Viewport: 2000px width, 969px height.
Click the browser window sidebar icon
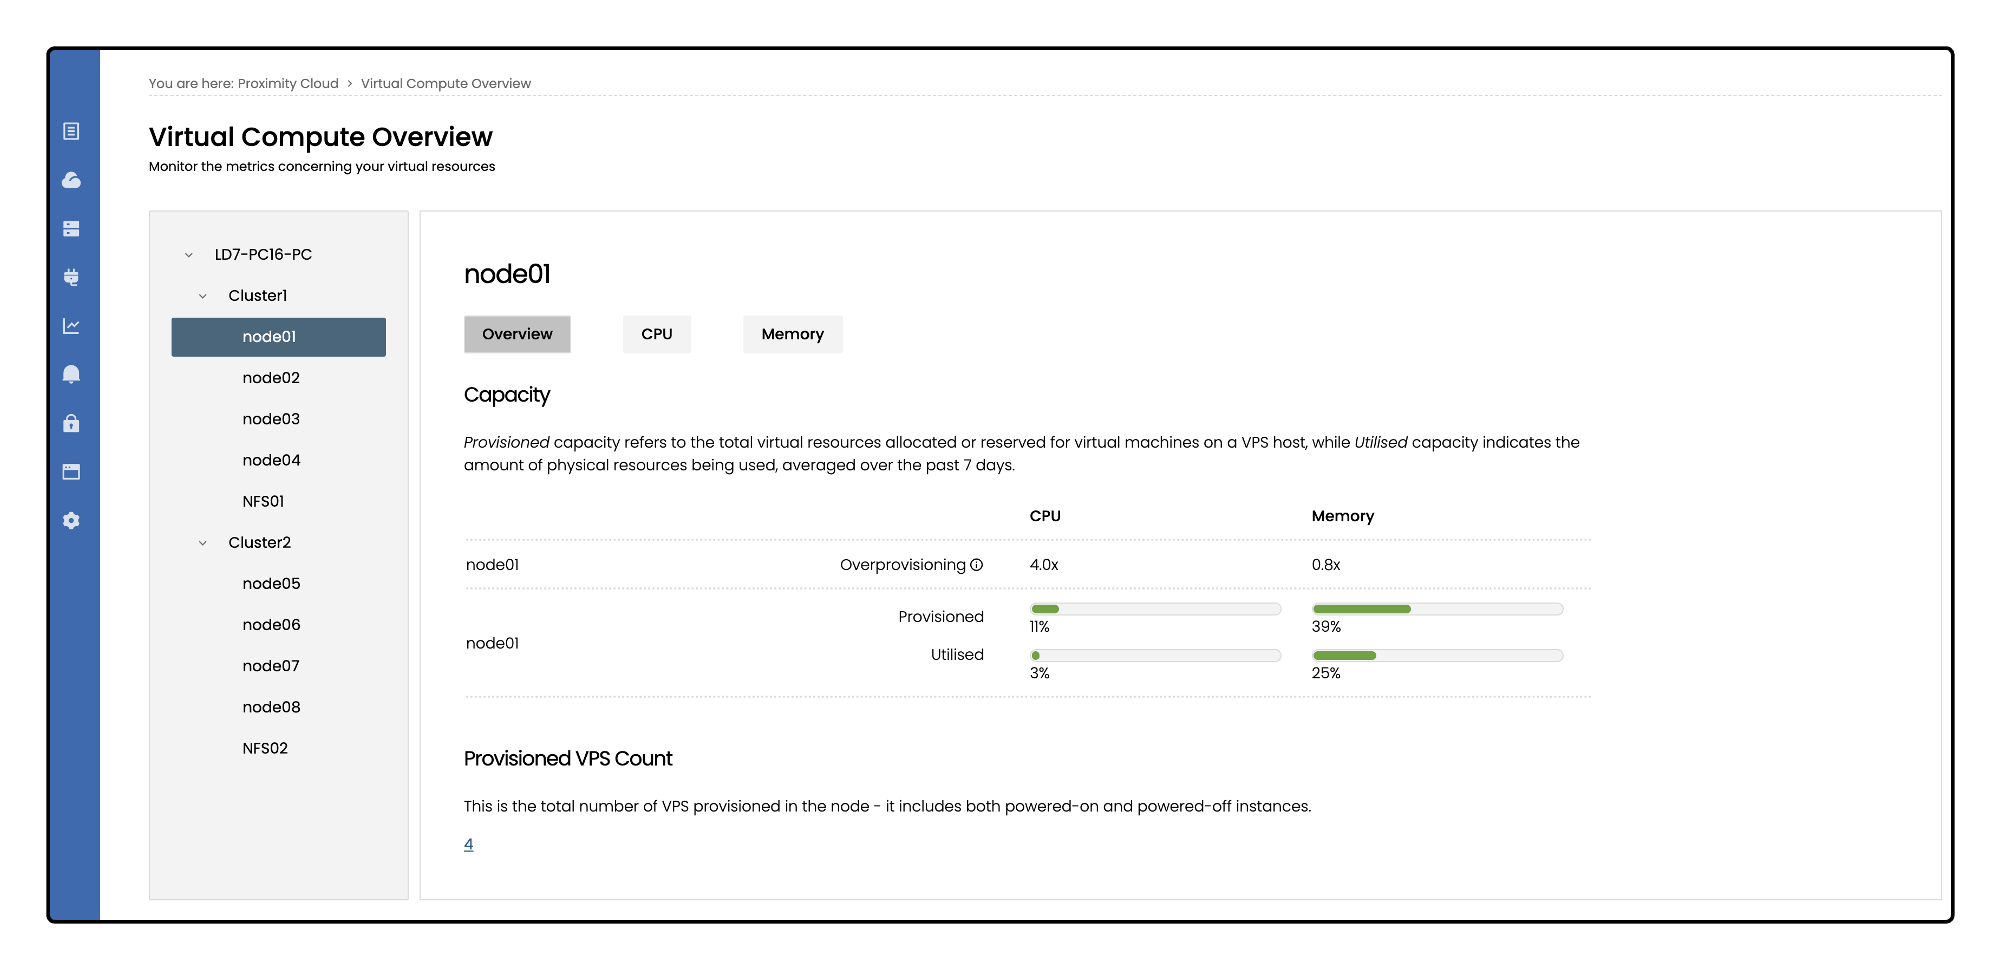click(71, 472)
